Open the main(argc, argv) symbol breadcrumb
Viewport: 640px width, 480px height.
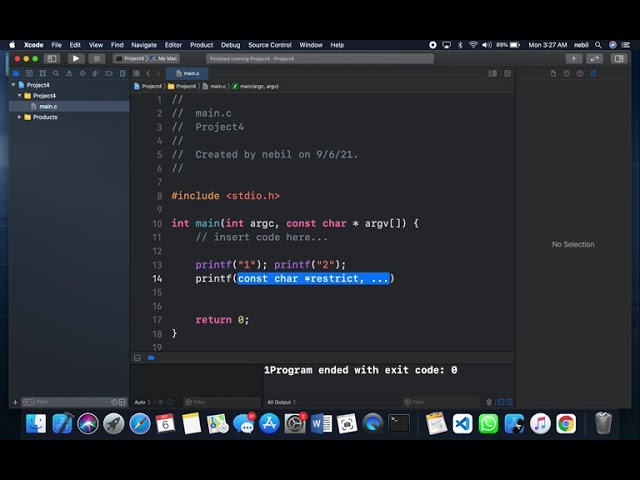click(x=256, y=86)
